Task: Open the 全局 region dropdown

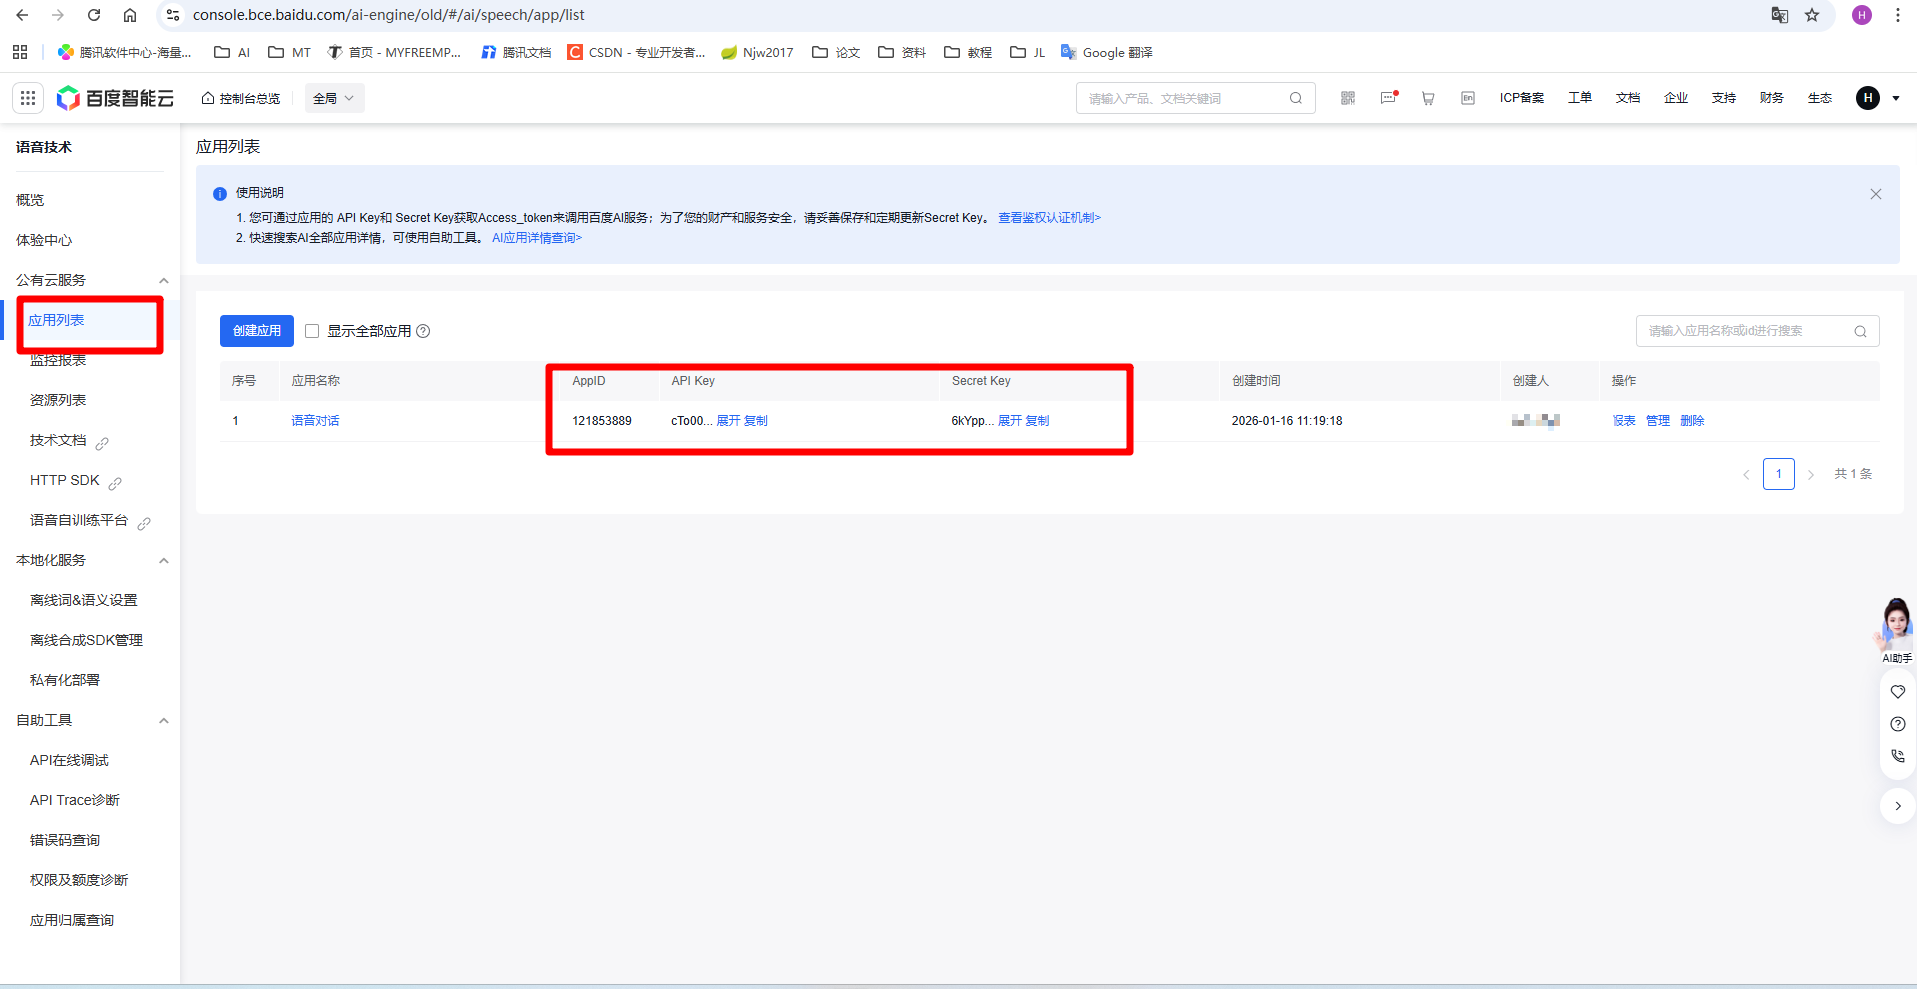Action: (x=334, y=98)
